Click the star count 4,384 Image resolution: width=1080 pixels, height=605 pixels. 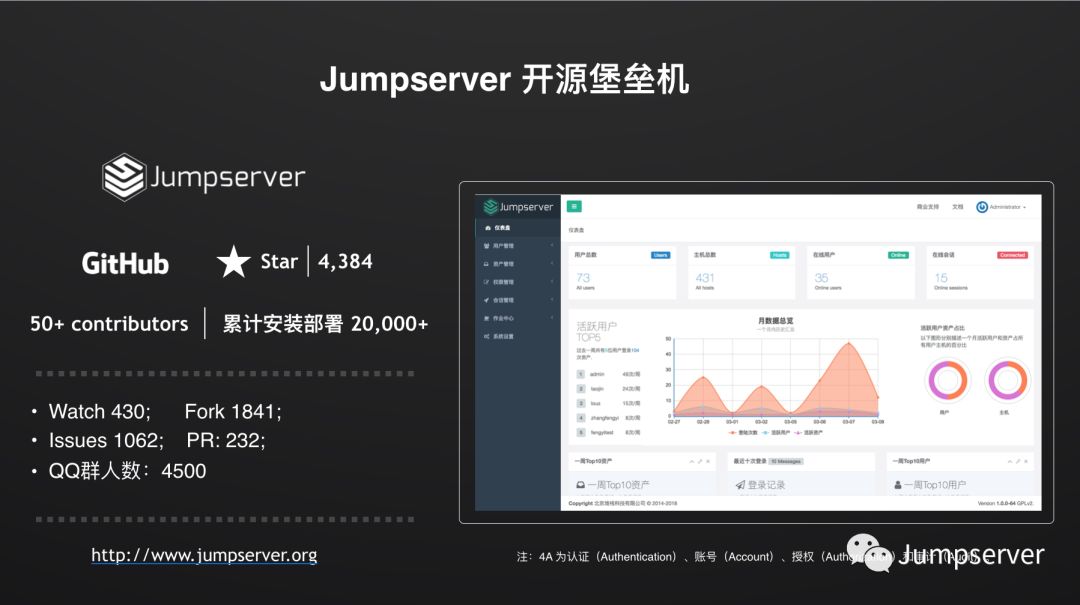tap(345, 262)
